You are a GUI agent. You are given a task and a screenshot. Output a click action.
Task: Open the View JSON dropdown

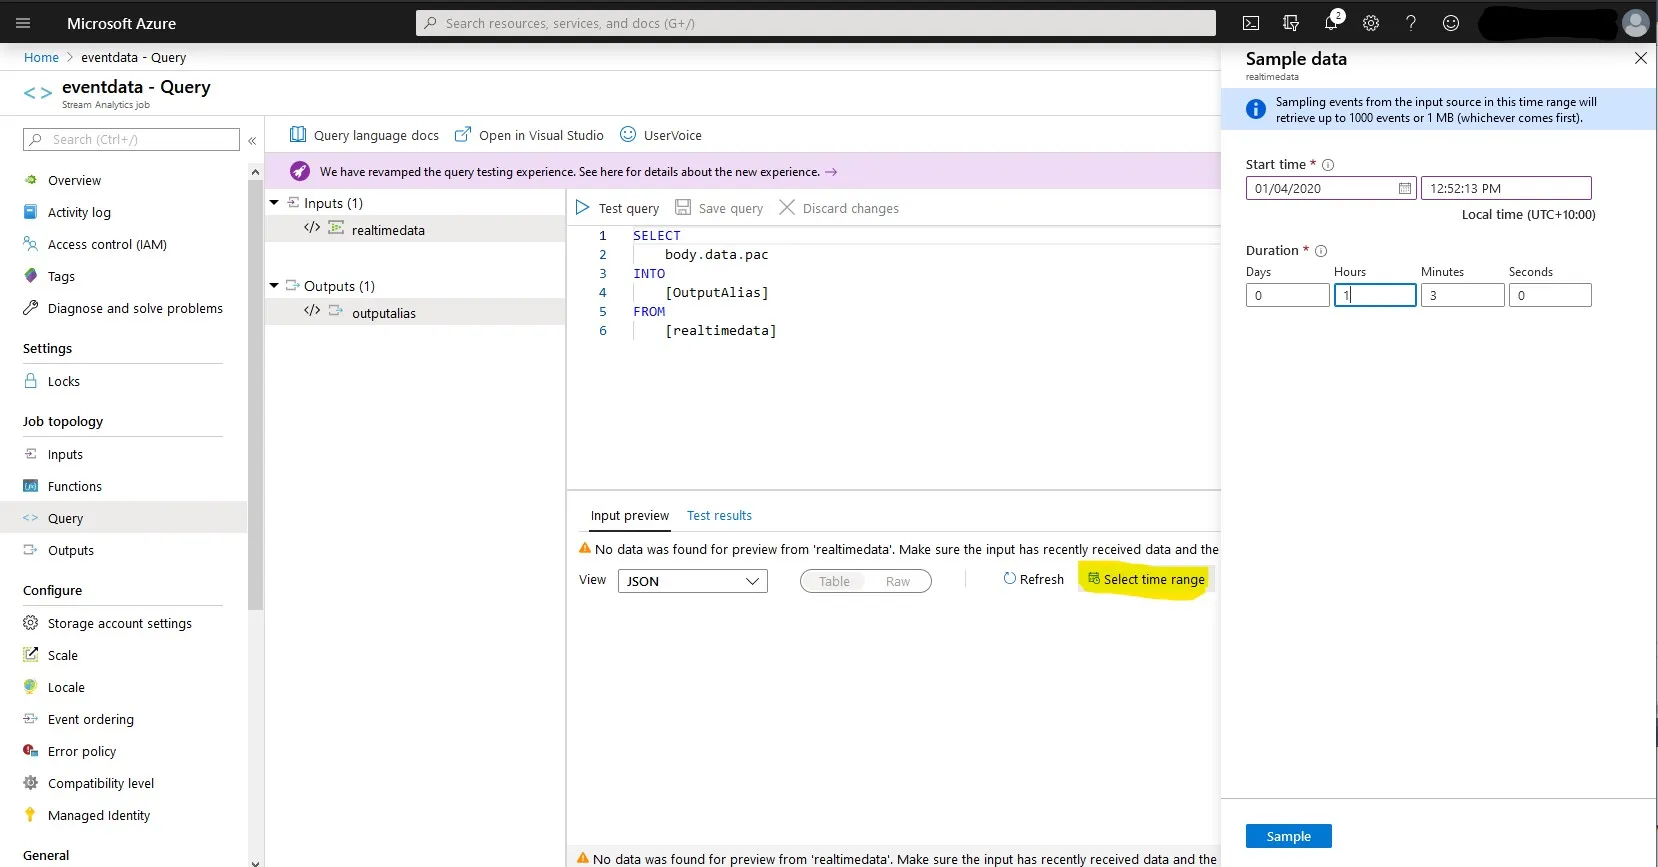tap(693, 581)
